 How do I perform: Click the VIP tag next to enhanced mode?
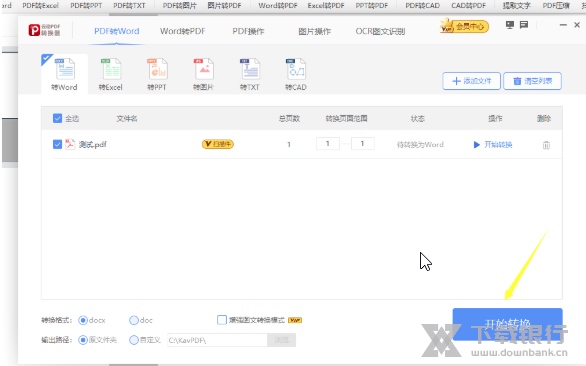coord(295,320)
